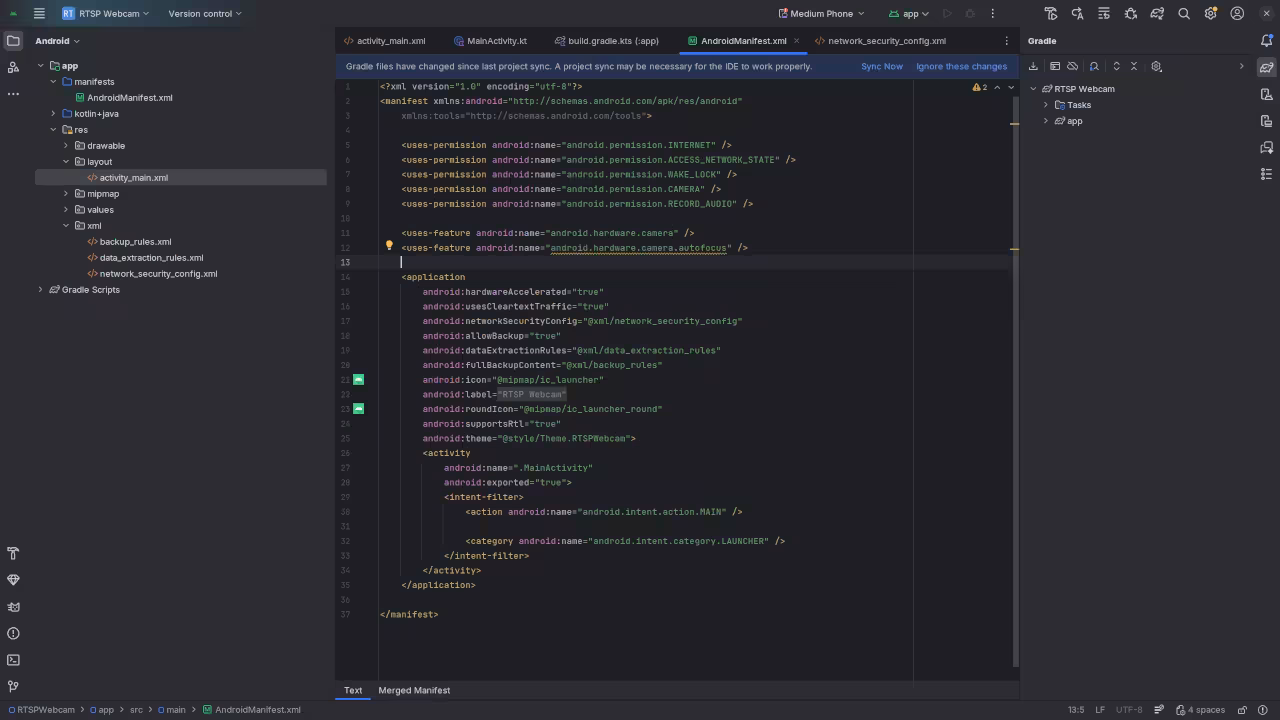1280x720 pixels.
Task: Open the Git tool window
Action: point(13,686)
